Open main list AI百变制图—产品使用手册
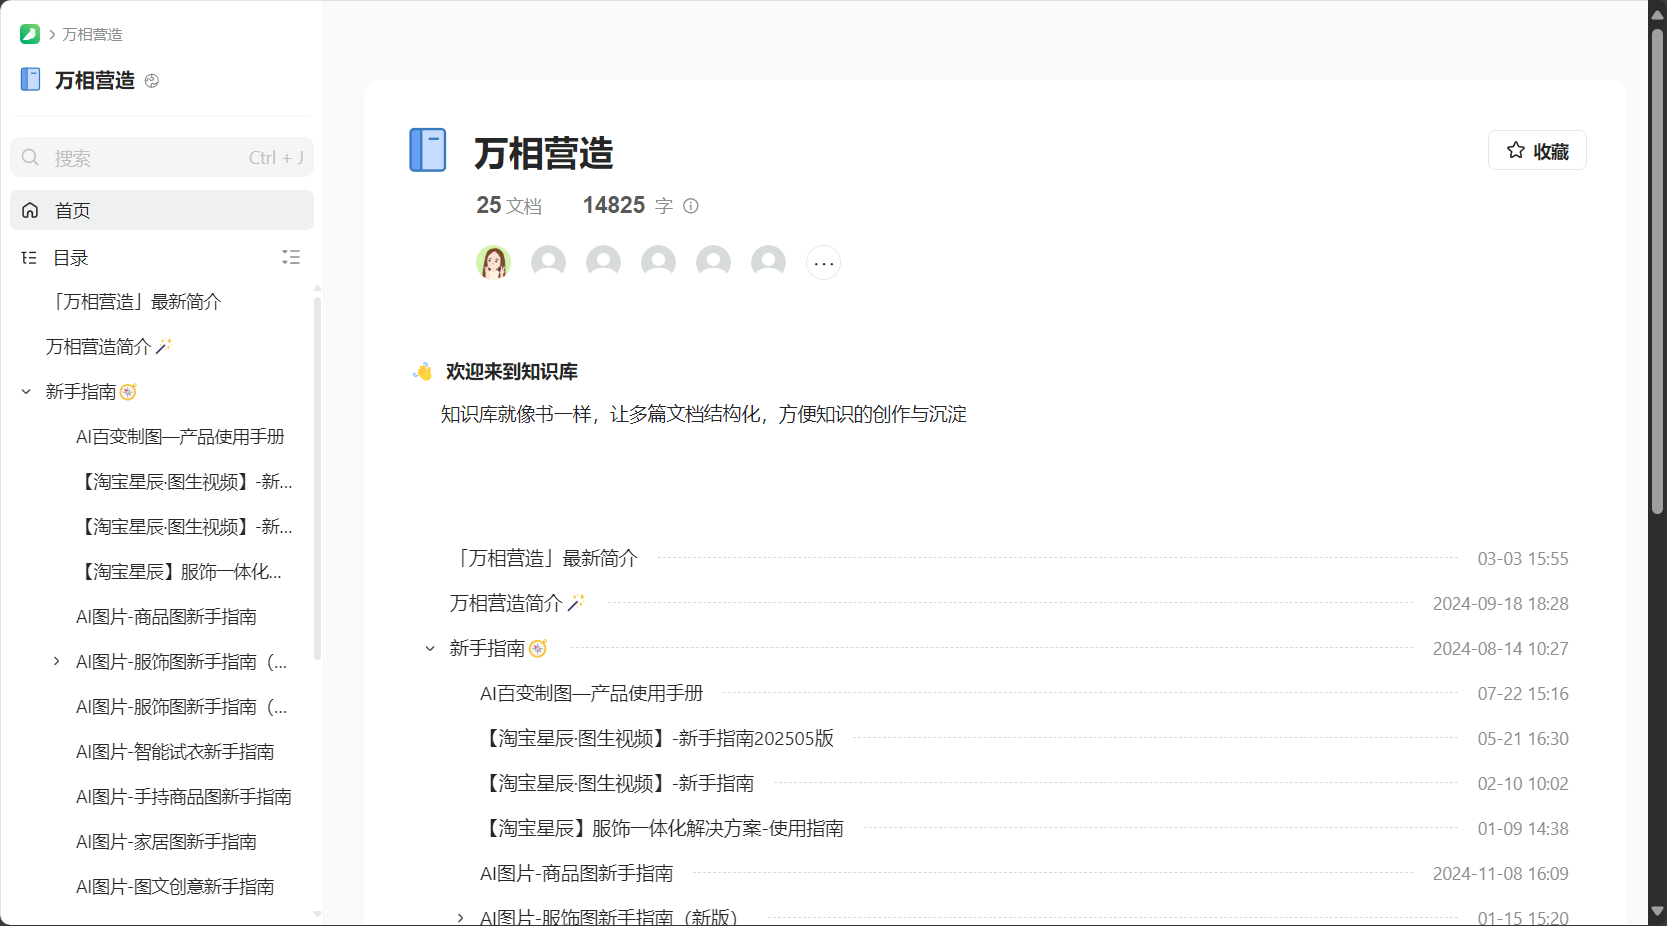The width and height of the screenshot is (1667, 926). click(592, 693)
